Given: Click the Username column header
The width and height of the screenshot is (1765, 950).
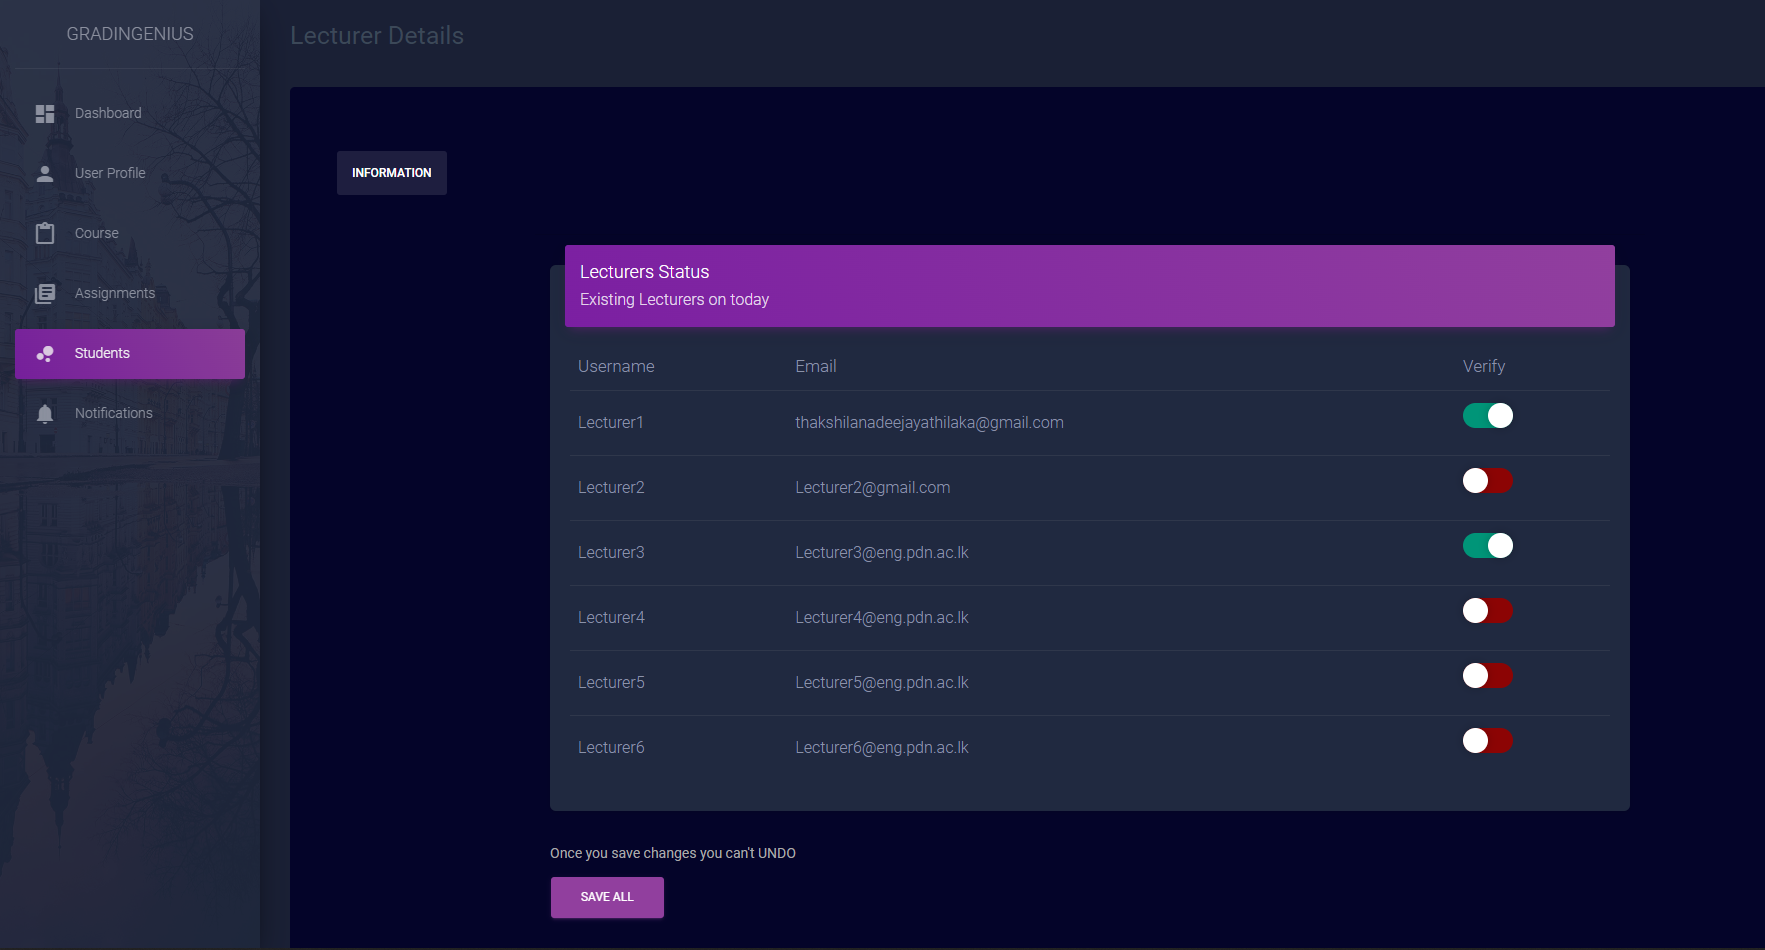Looking at the screenshot, I should point(616,367).
